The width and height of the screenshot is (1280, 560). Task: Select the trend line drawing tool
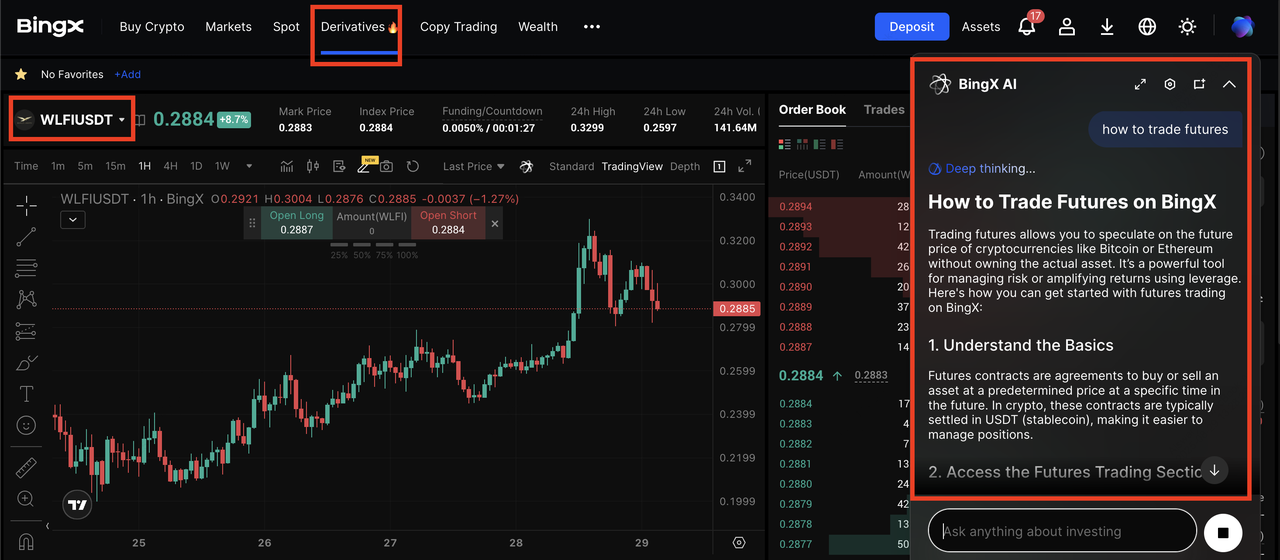coord(26,237)
